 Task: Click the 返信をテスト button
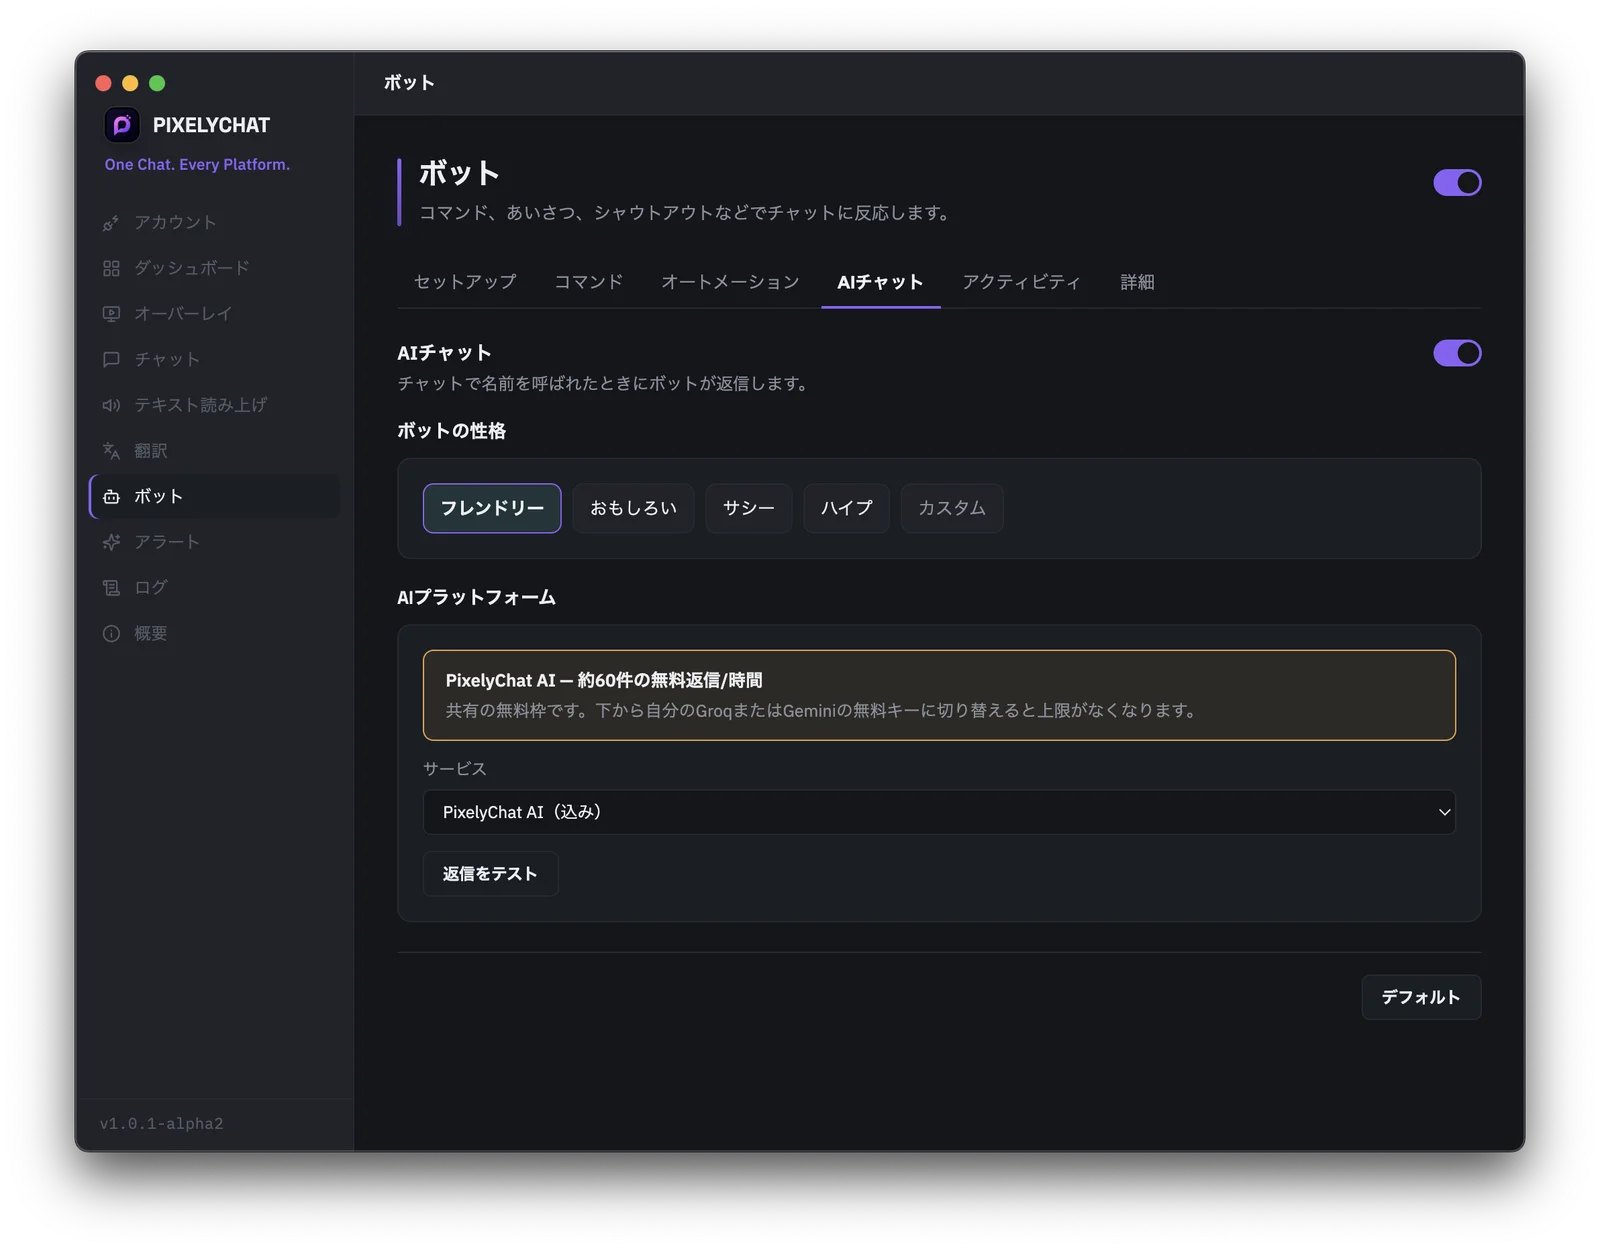490,874
